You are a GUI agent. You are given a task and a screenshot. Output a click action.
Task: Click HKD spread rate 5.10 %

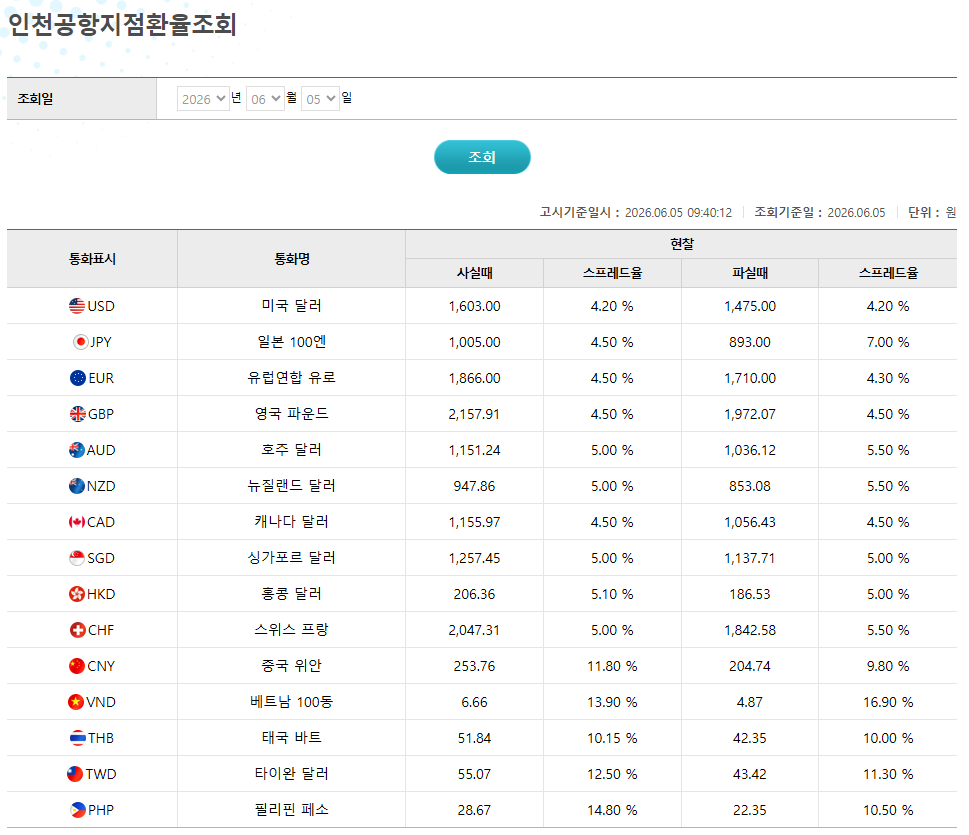pyautogui.click(x=612, y=595)
